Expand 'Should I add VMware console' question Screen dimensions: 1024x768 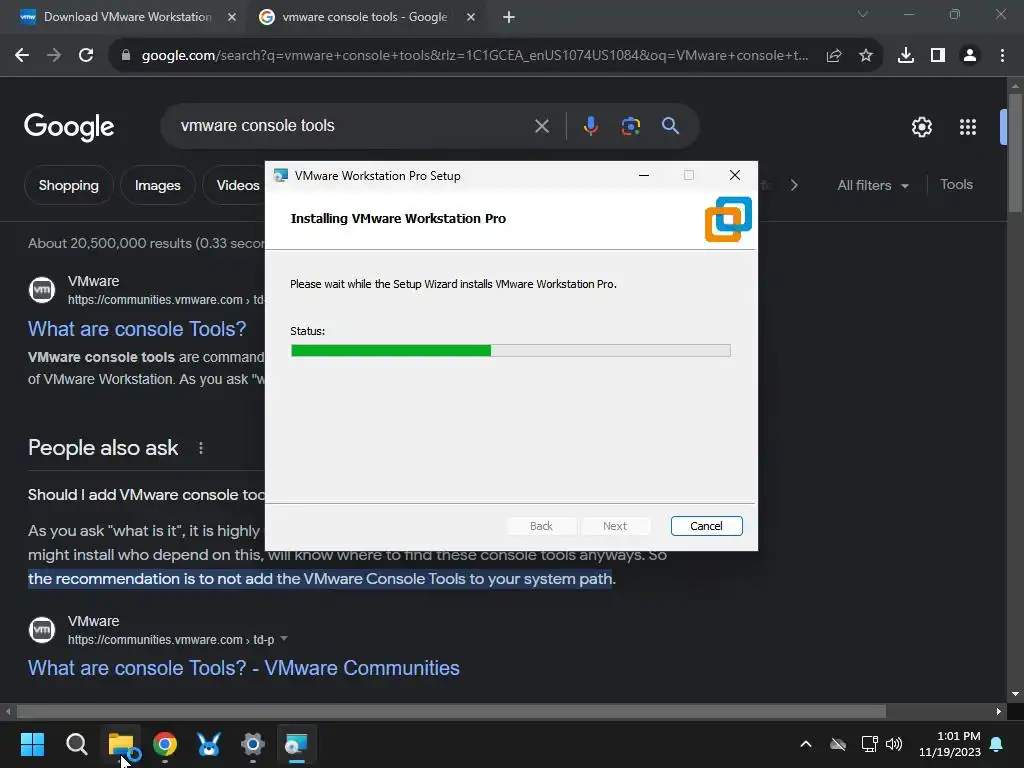146,495
